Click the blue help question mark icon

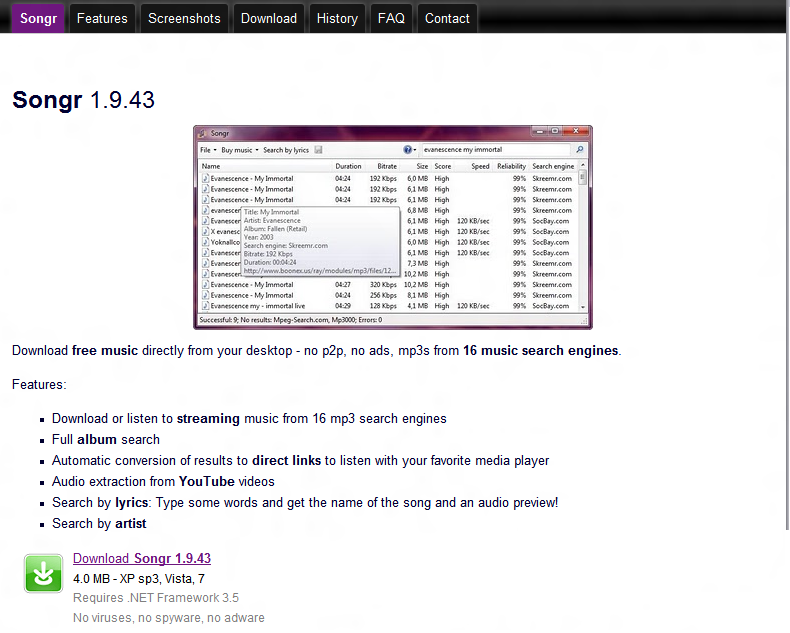coord(407,150)
